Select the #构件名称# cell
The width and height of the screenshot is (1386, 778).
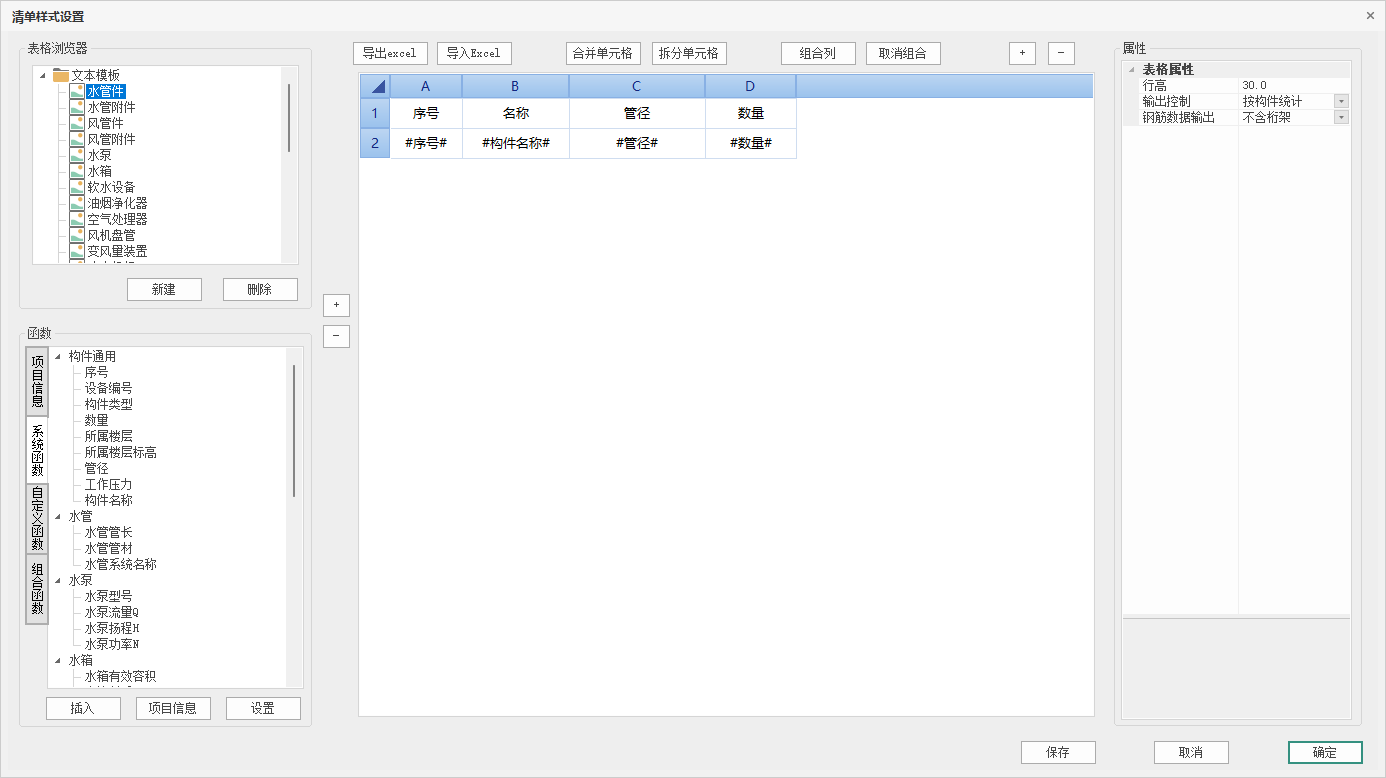point(515,143)
